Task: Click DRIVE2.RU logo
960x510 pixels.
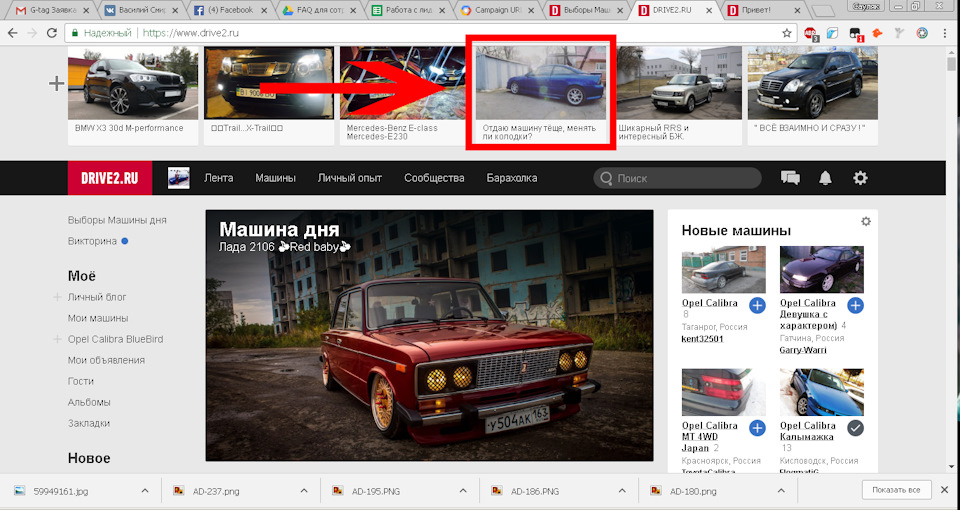Action: (110, 178)
